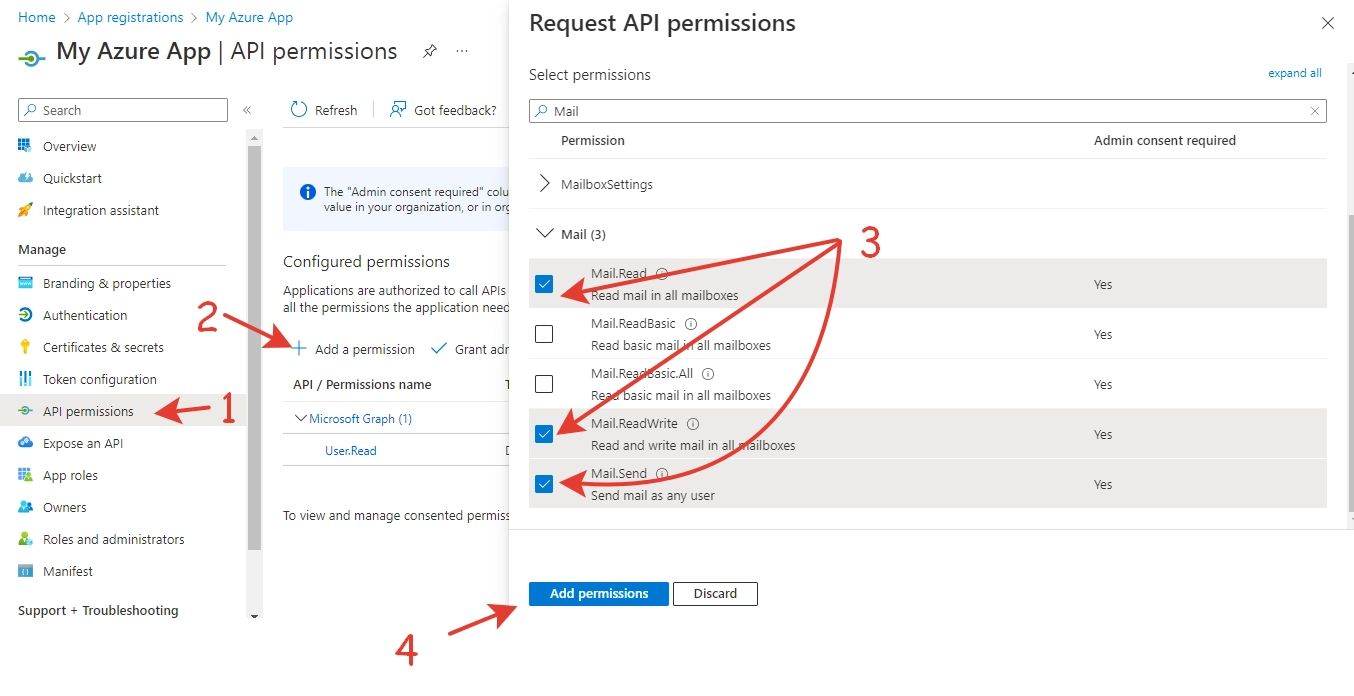Click the My Azure App breadcrumb link

coord(249,17)
